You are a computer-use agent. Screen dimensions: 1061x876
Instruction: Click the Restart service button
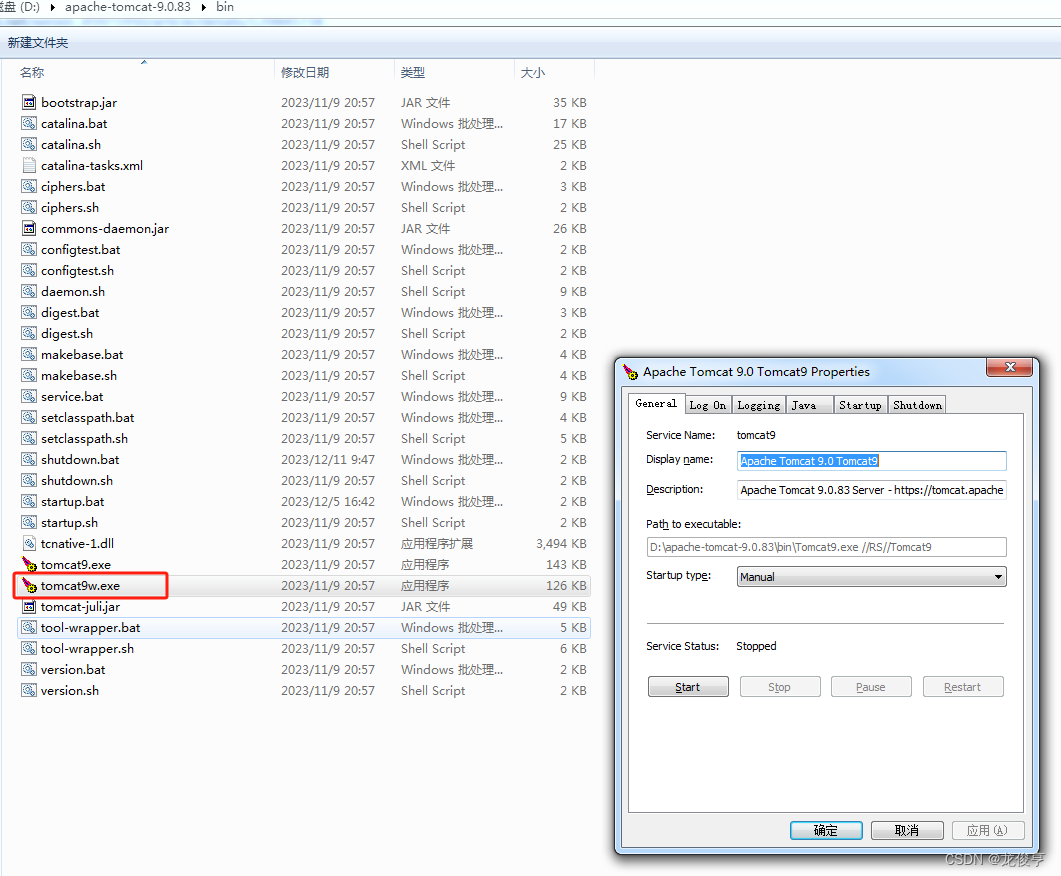[x=962, y=687]
